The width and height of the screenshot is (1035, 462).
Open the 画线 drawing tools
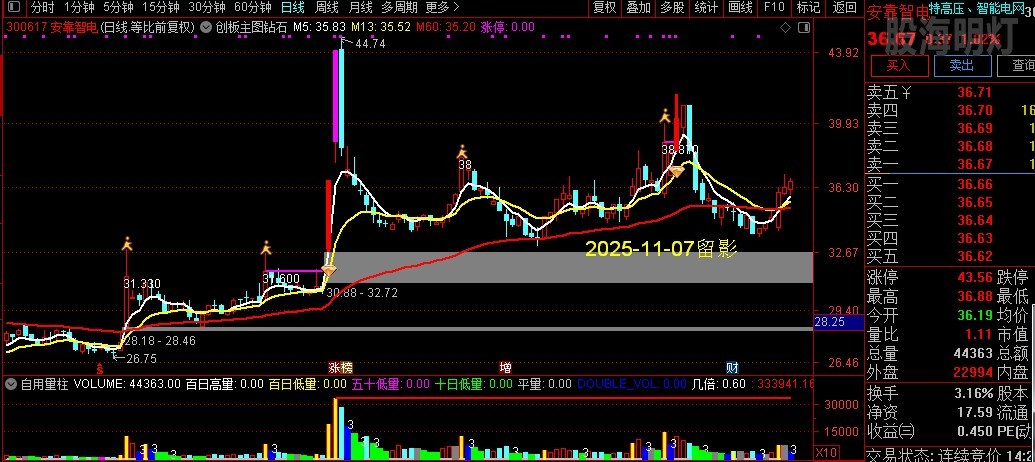click(740, 7)
